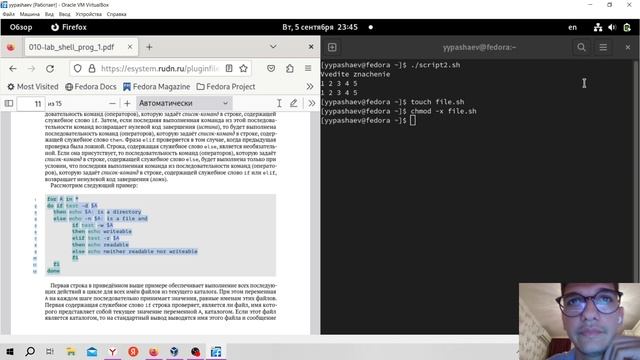Open VirtualBox Машина menu
The height and width of the screenshot is (360, 640).
click(x=30, y=14)
